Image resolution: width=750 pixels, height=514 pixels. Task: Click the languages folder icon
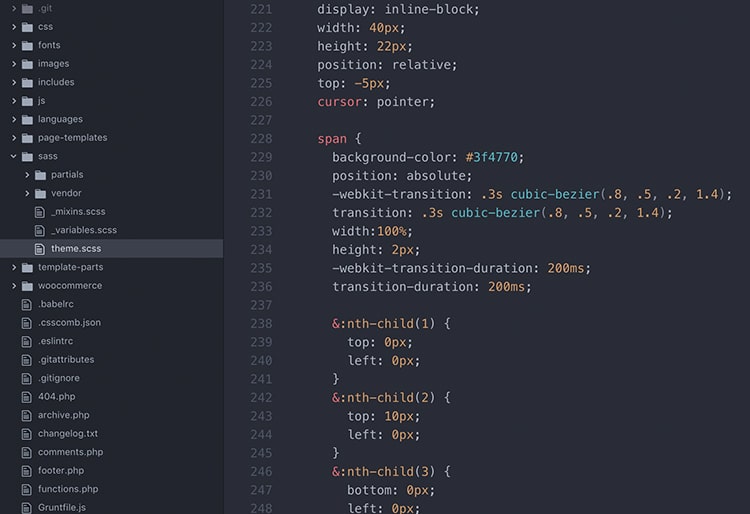tap(27, 119)
